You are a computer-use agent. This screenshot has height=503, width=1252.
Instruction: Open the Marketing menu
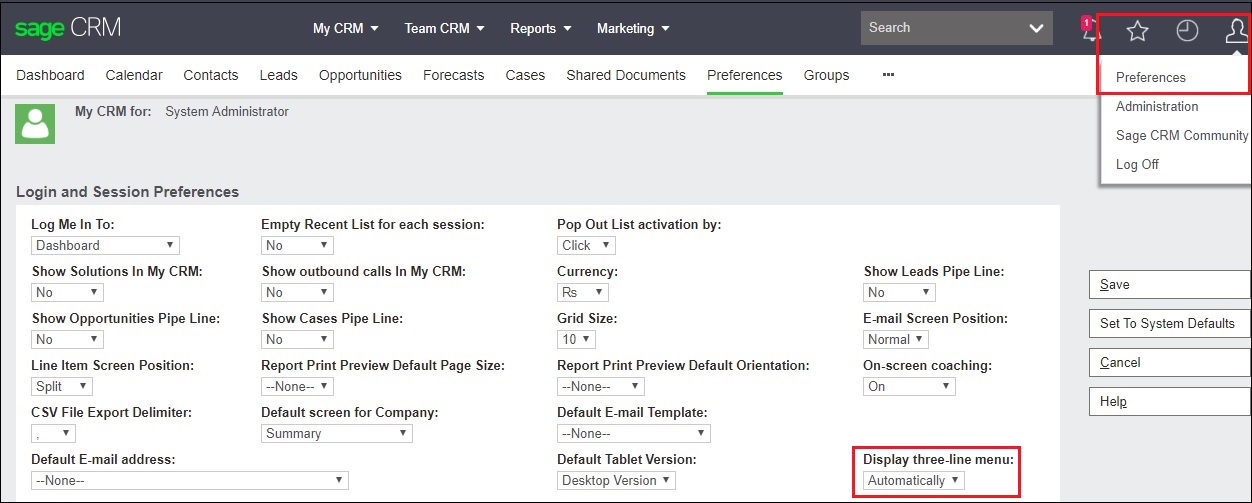[634, 28]
